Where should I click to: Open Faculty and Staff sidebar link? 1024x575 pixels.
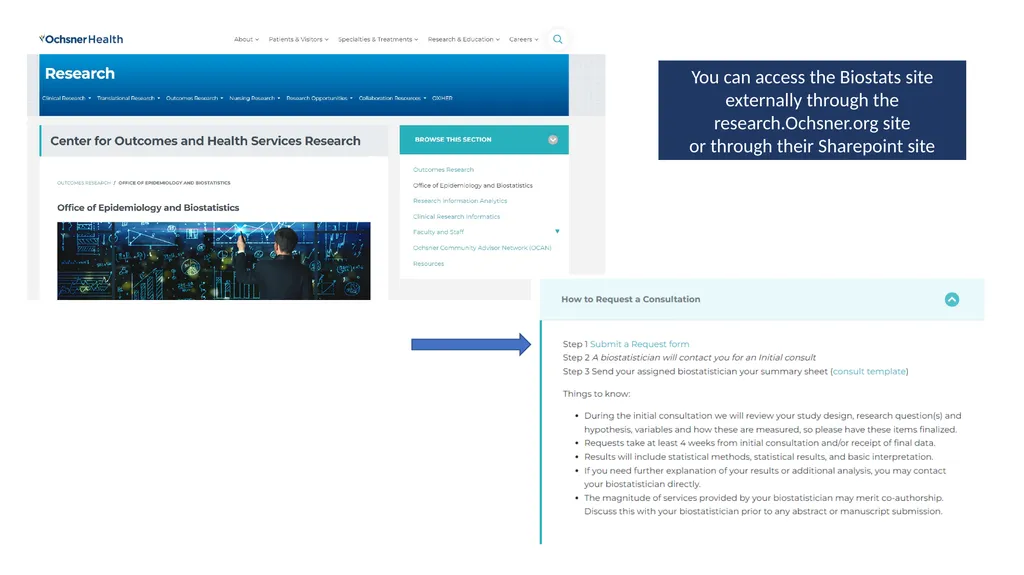point(438,232)
